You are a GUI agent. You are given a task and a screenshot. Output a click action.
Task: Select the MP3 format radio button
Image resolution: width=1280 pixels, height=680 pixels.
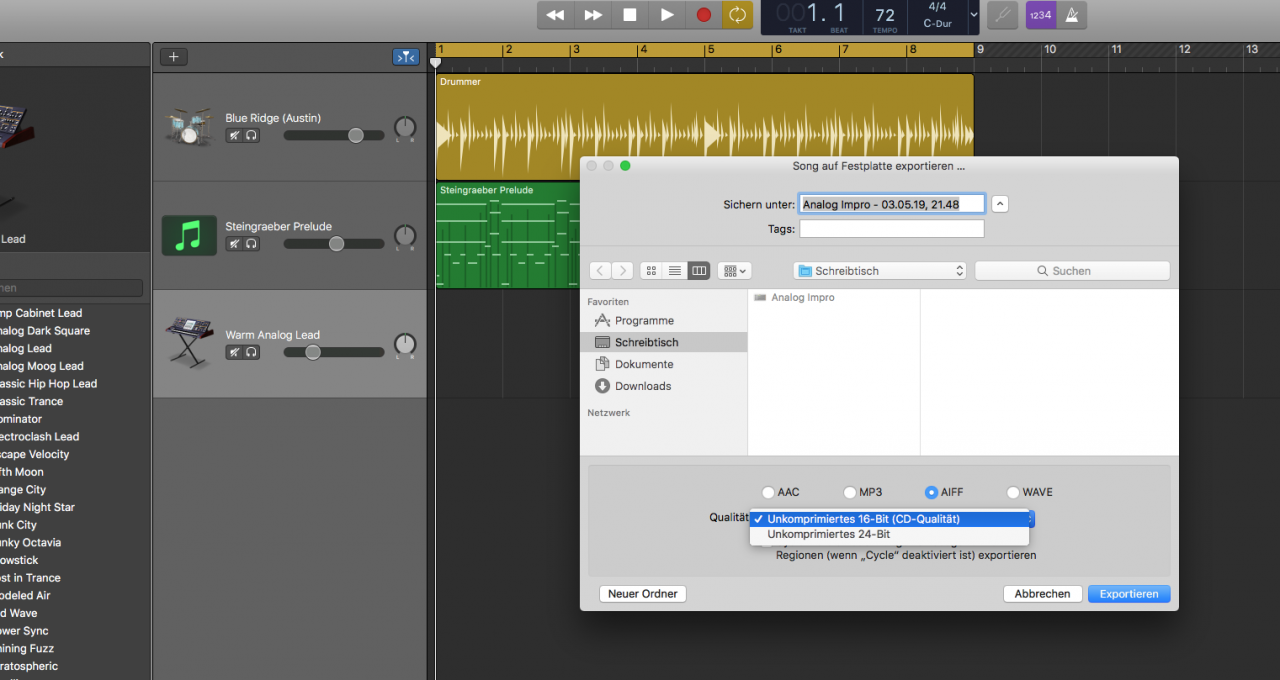point(850,492)
